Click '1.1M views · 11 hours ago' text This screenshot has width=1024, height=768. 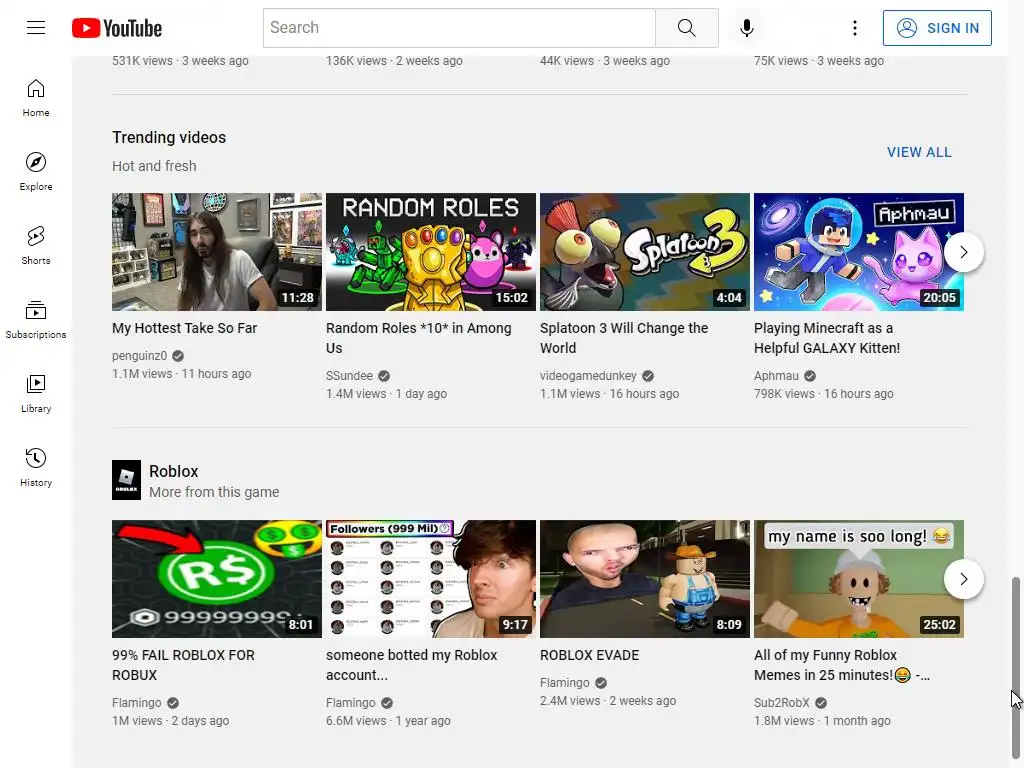point(182,374)
